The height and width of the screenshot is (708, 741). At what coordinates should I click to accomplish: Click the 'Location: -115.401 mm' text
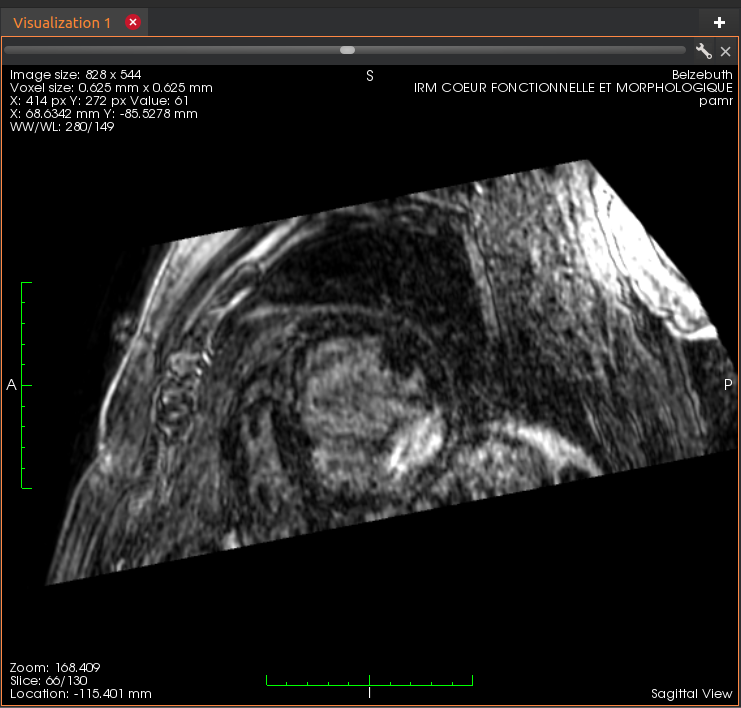click(x=81, y=694)
